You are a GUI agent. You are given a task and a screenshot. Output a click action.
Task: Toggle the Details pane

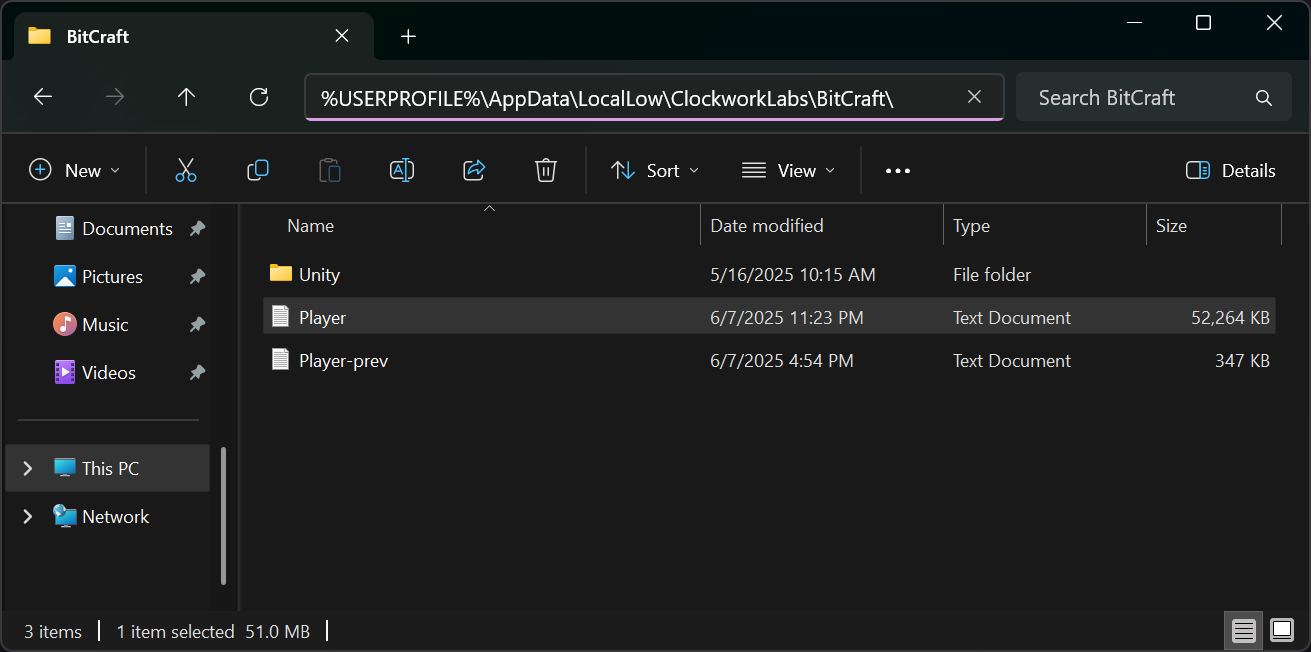tap(1231, 171)
